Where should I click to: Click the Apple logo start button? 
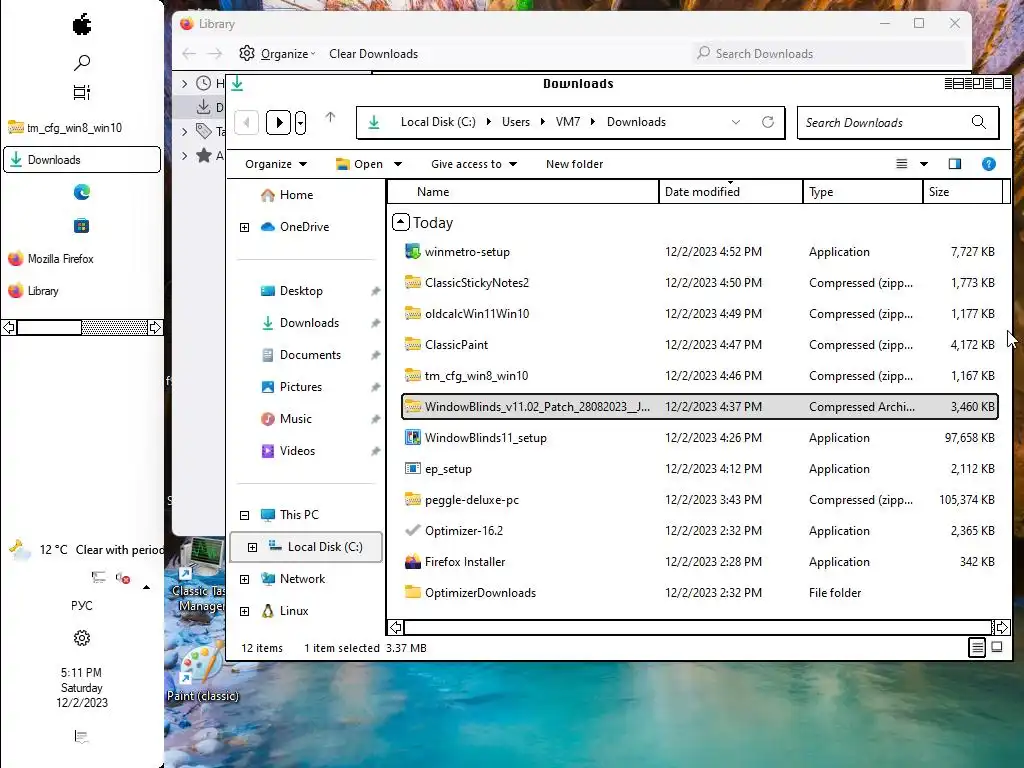pyautogui.click(x=82, y=25)
